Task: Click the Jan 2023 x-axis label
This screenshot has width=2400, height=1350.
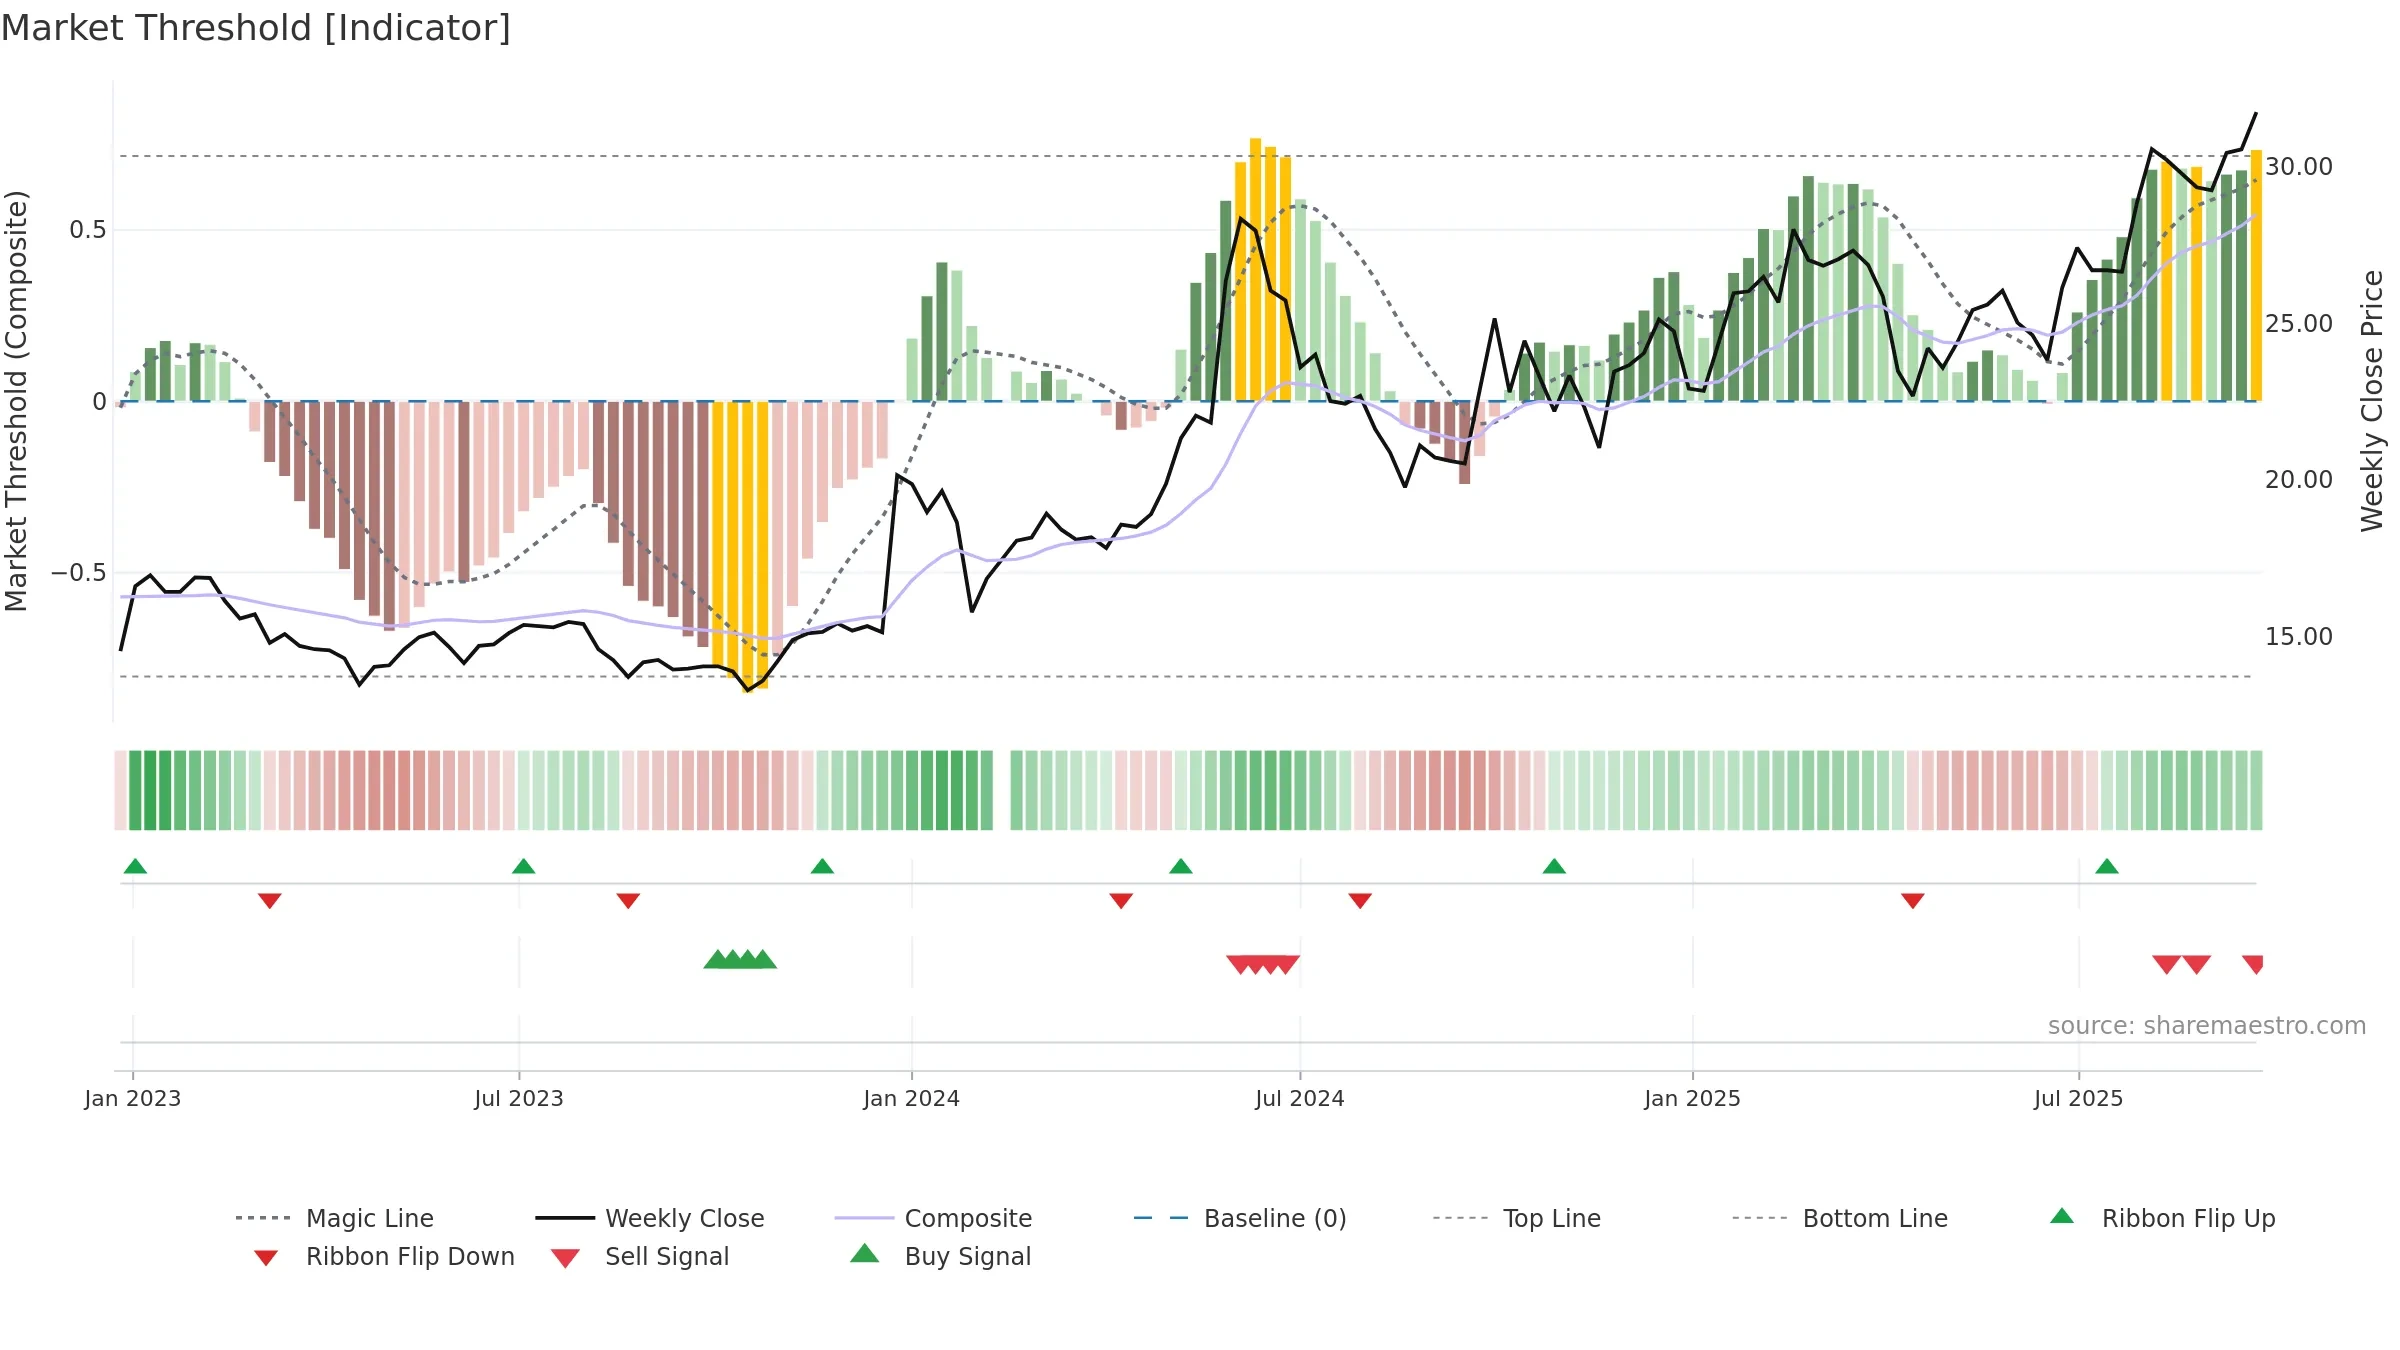Action: point(133,1099)
